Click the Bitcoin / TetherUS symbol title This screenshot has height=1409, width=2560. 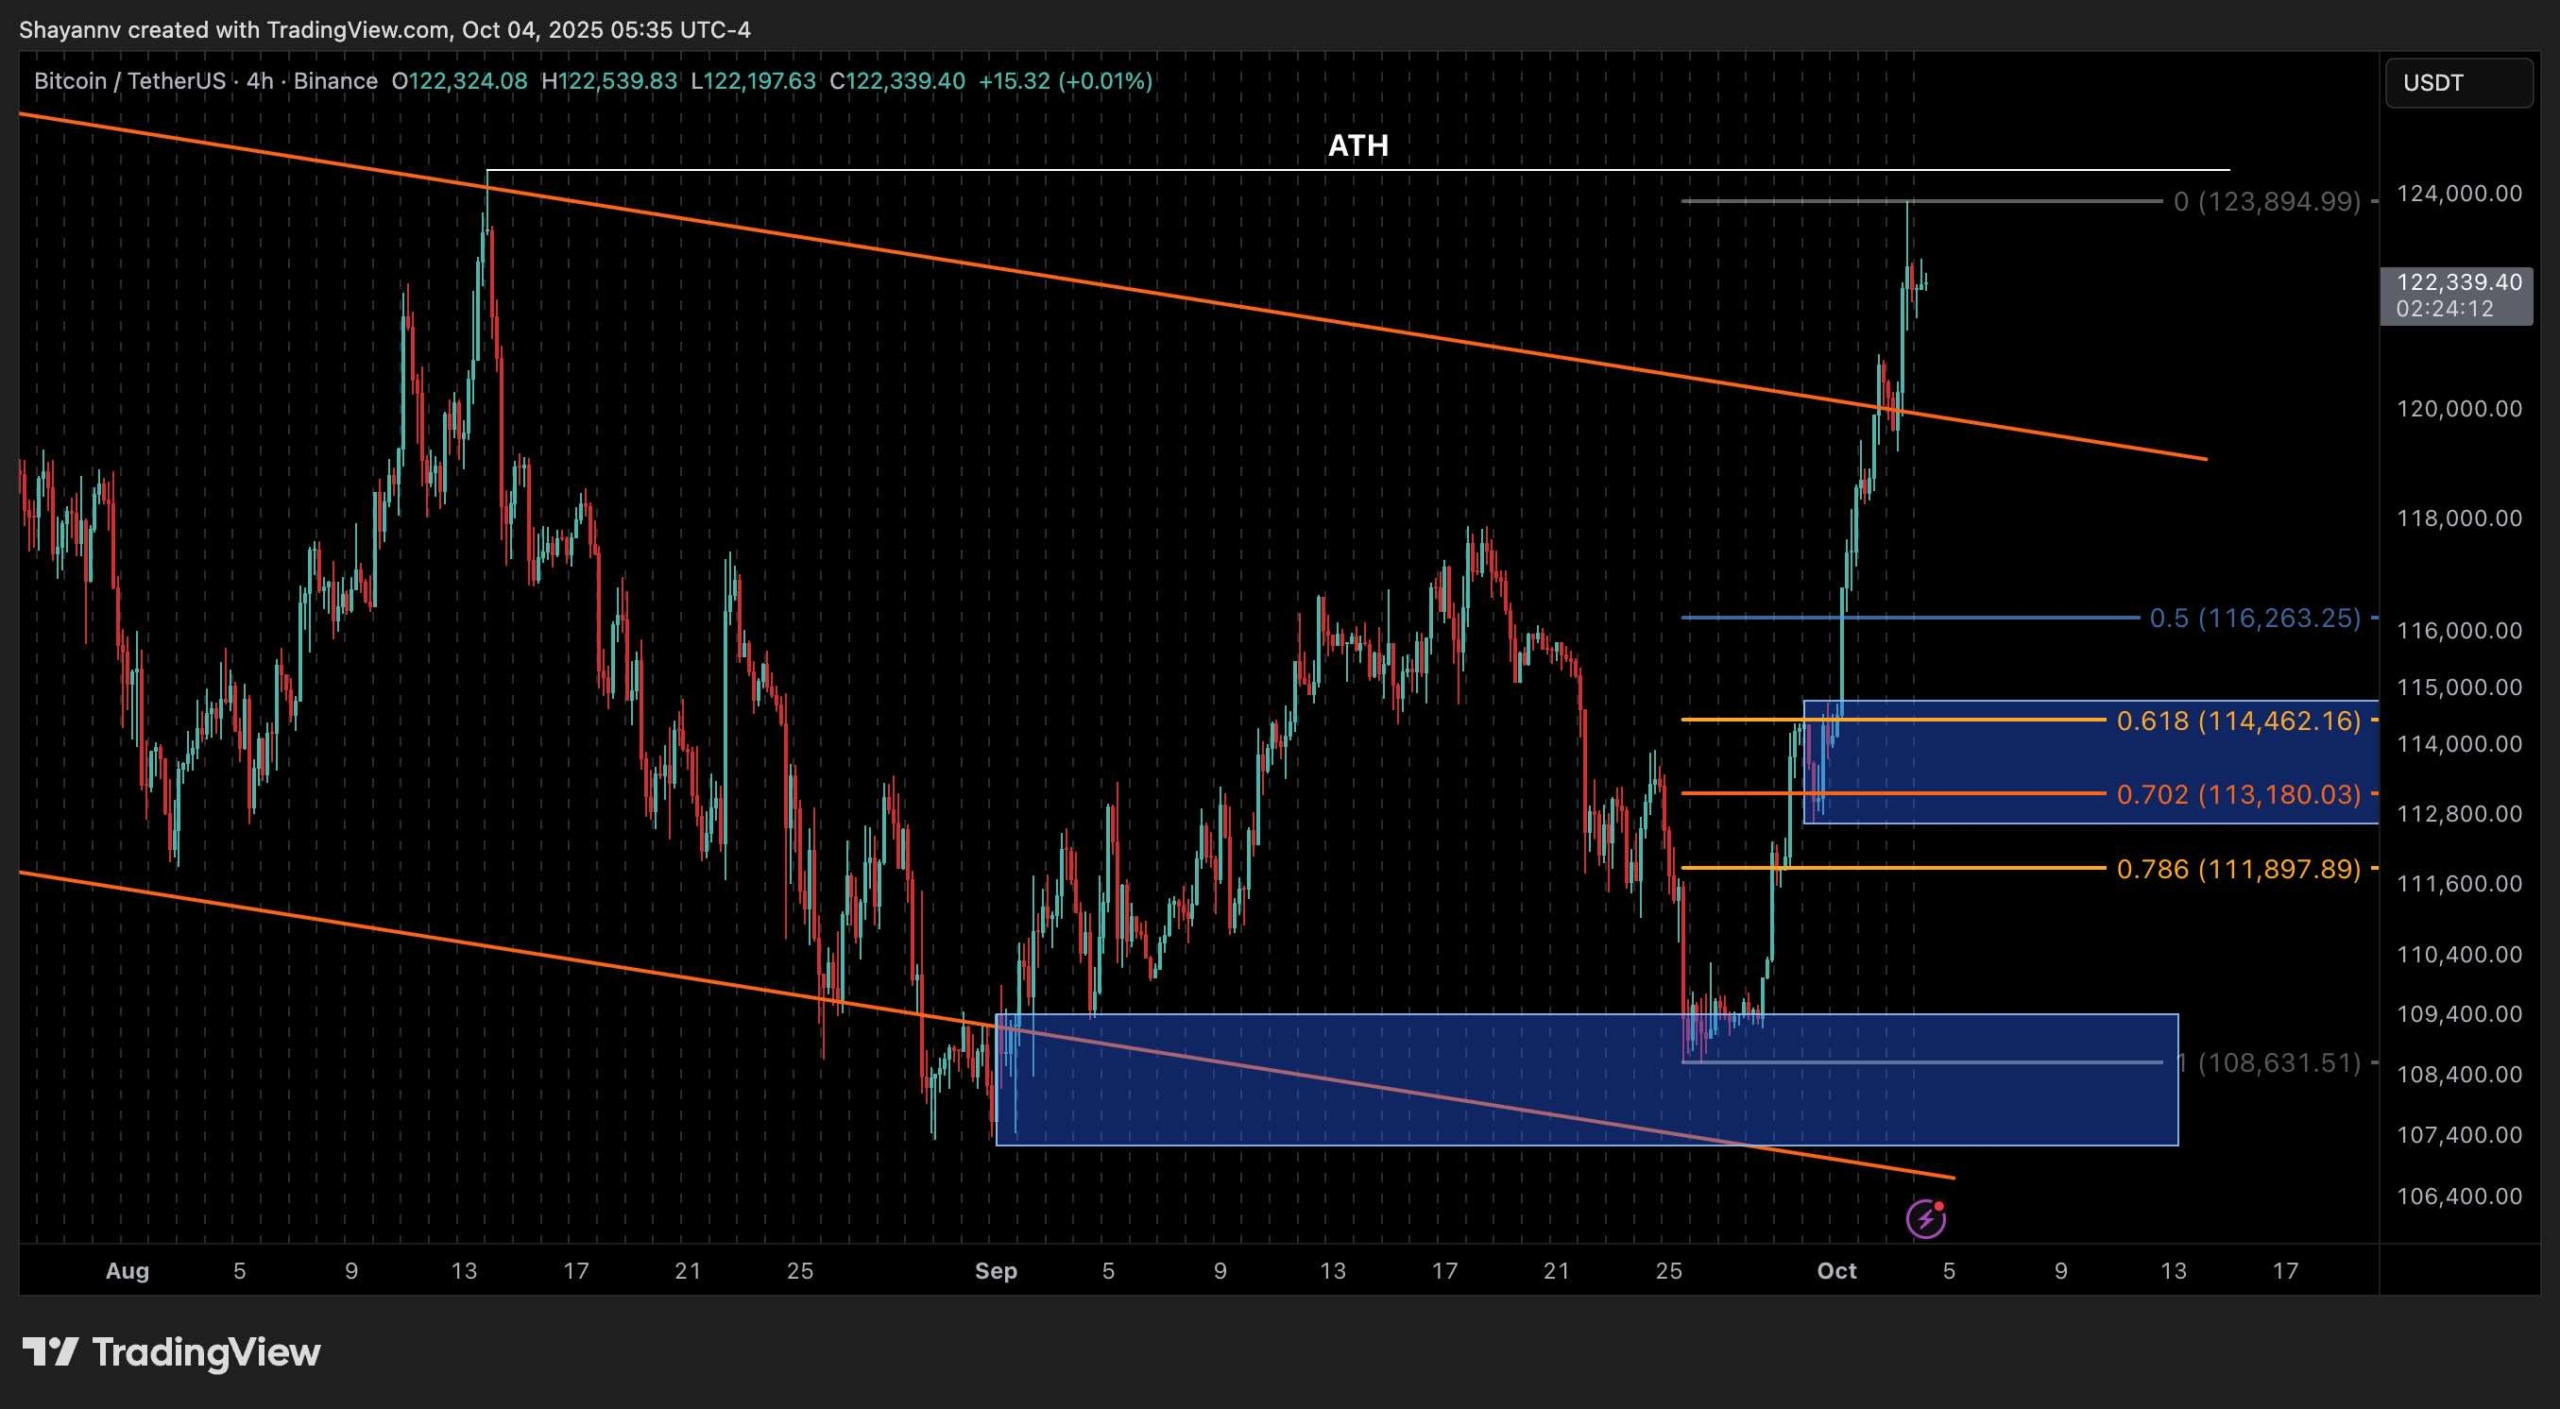tap(129, 81)
